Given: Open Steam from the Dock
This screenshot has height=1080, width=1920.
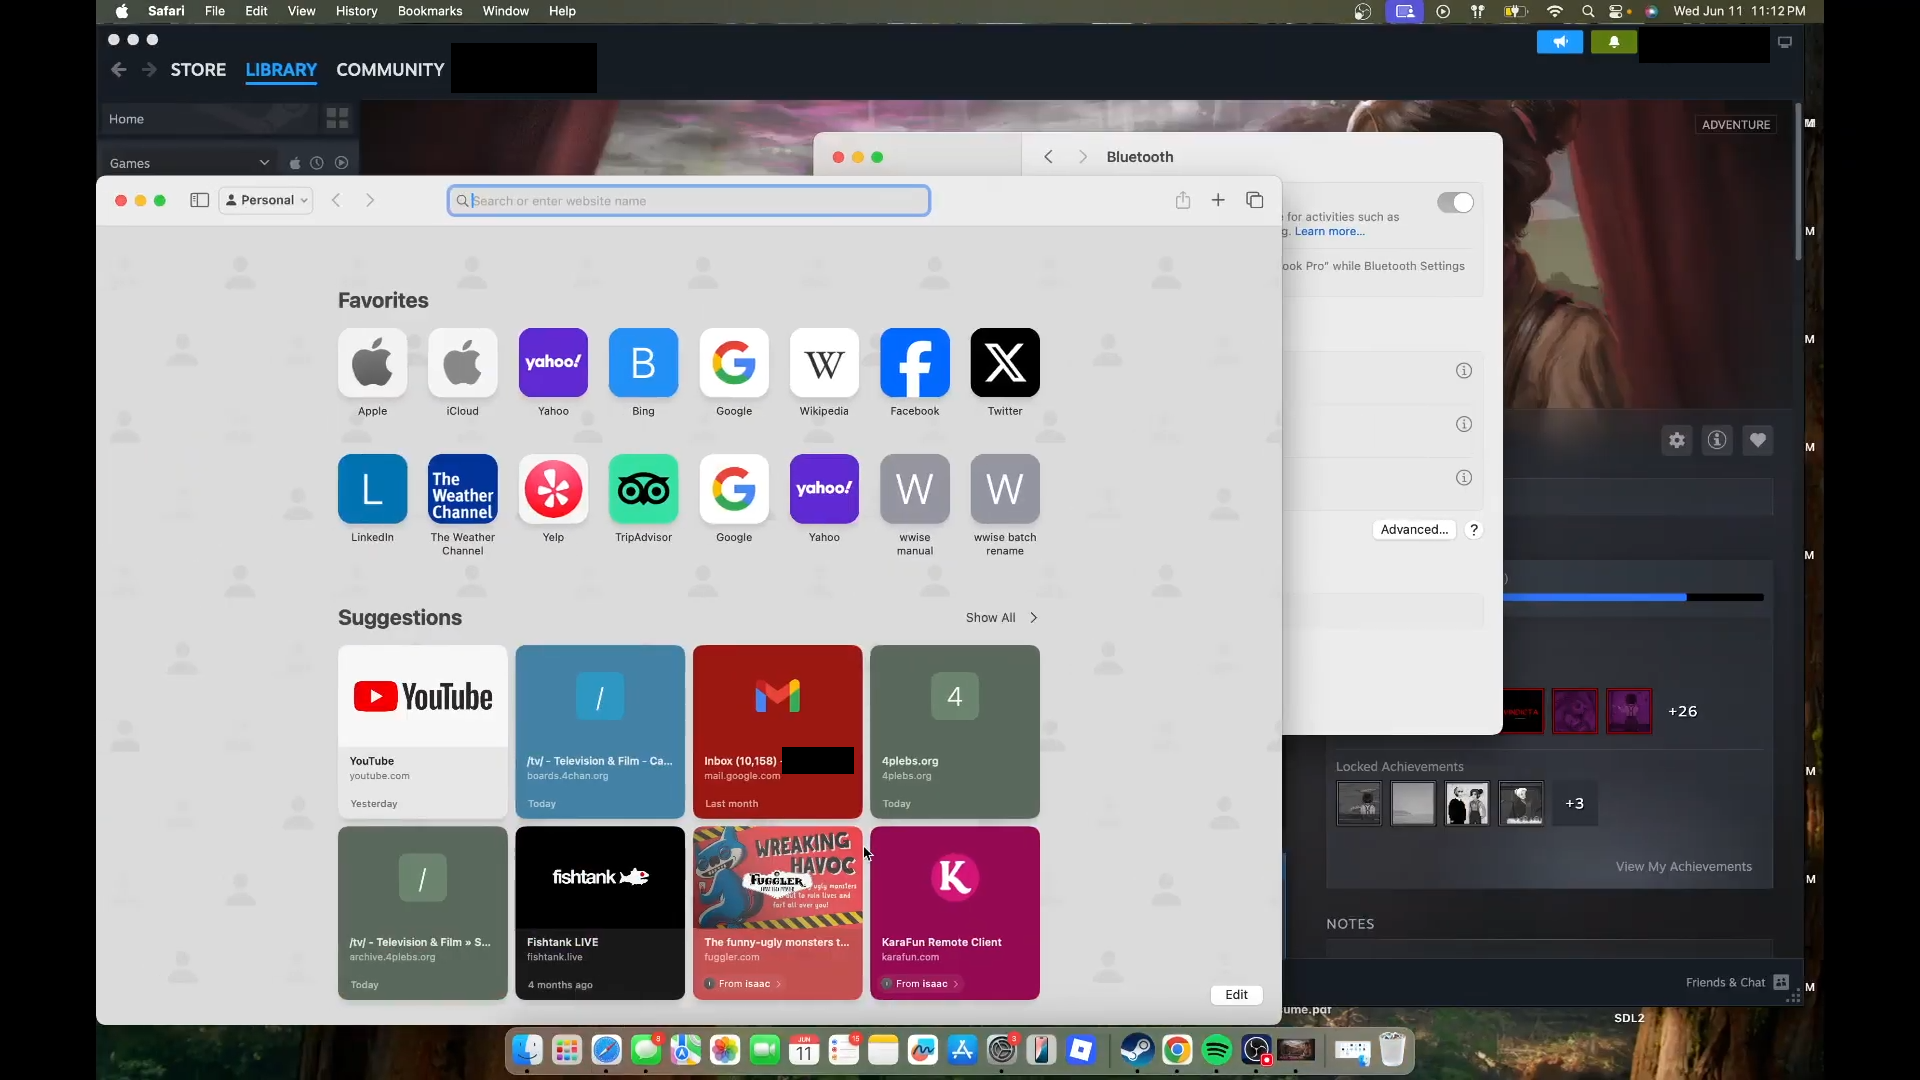Looking at the screenshot, I should pyautogui.click(x=1137, y=1049).
